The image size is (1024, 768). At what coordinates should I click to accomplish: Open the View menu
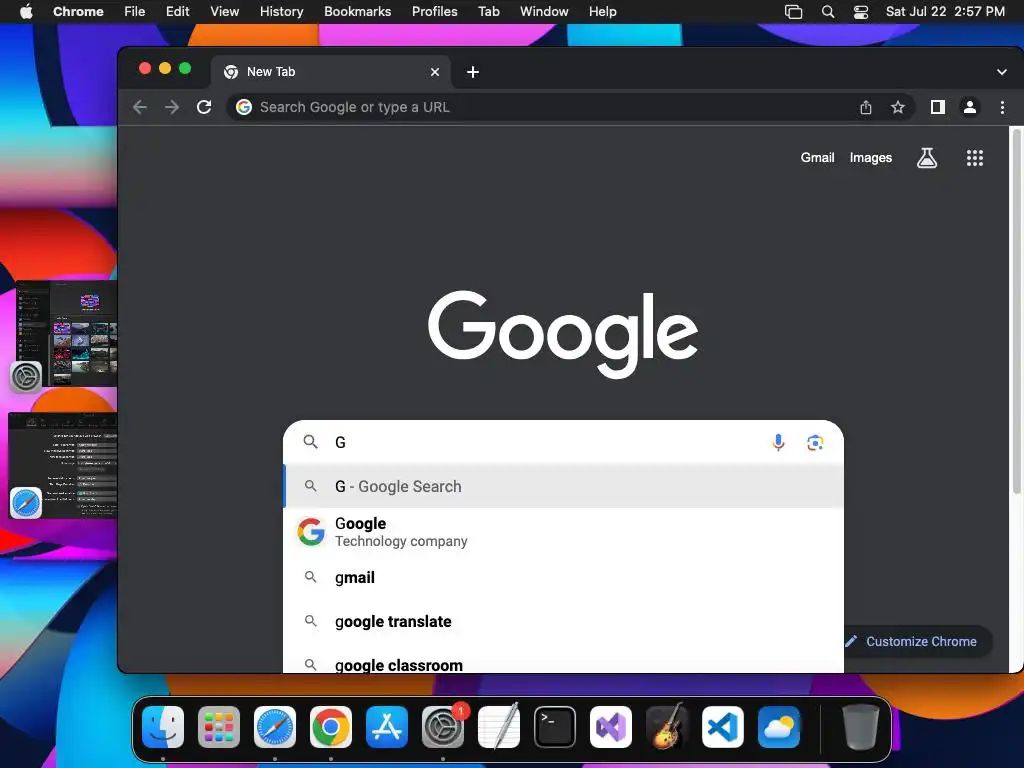click(x=225, y=12)
